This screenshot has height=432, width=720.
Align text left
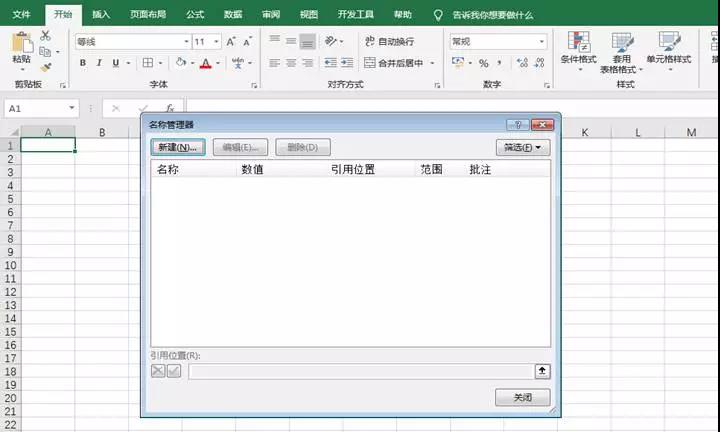pyautogui.click(x=275, y=62)
